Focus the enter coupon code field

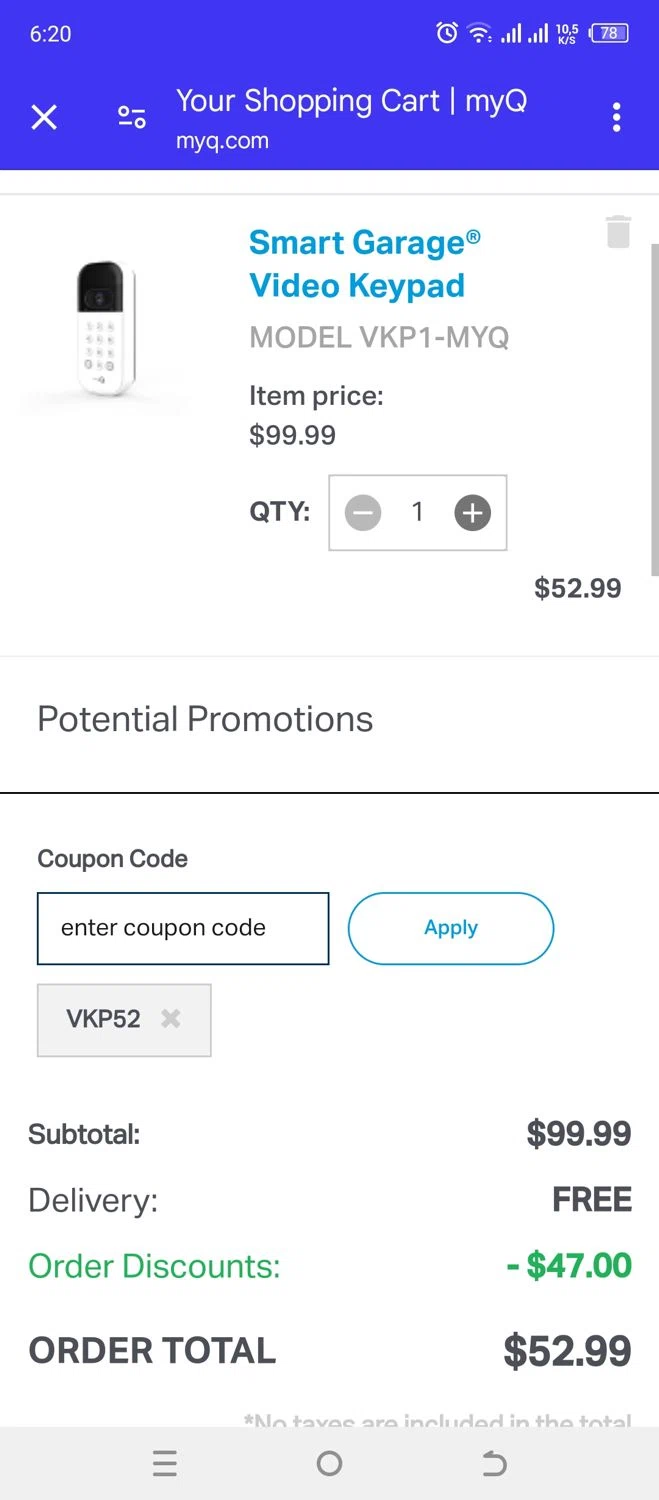tap(183, 928)
